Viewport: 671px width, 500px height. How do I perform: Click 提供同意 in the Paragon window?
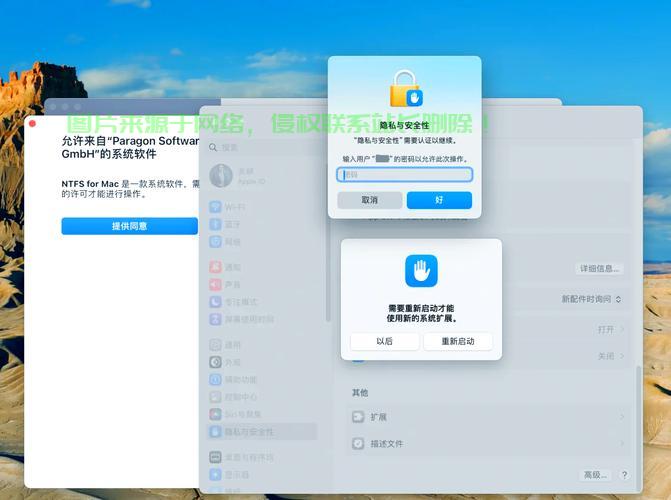[129, 226]
